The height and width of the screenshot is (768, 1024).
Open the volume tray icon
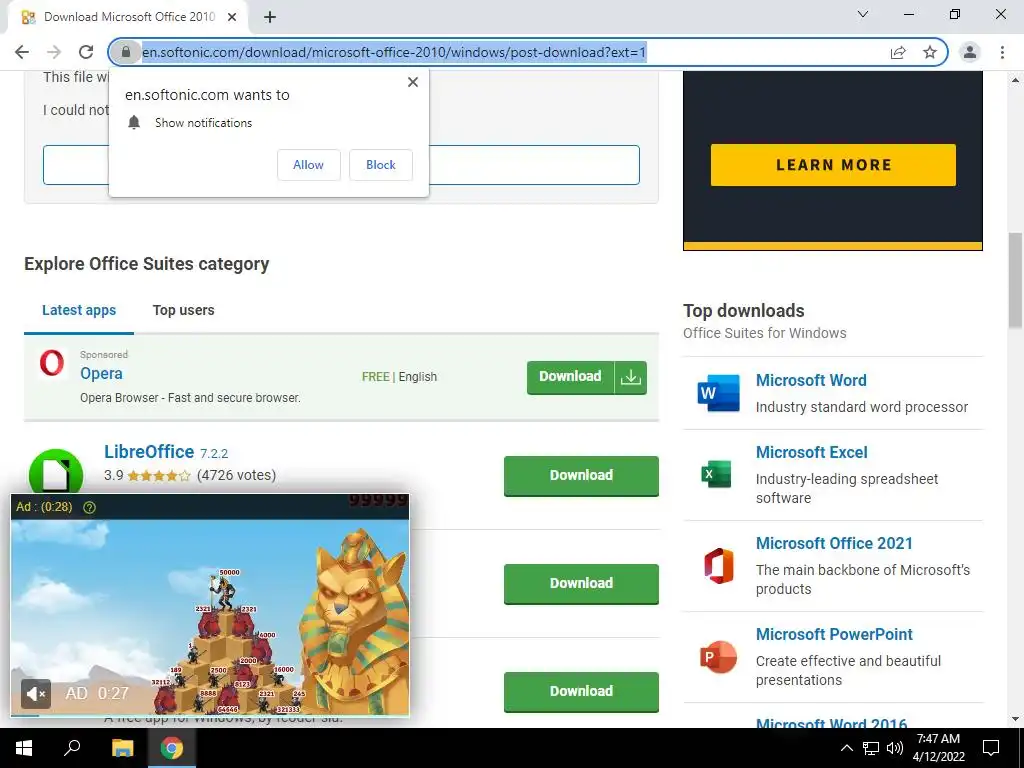point(895,748)
